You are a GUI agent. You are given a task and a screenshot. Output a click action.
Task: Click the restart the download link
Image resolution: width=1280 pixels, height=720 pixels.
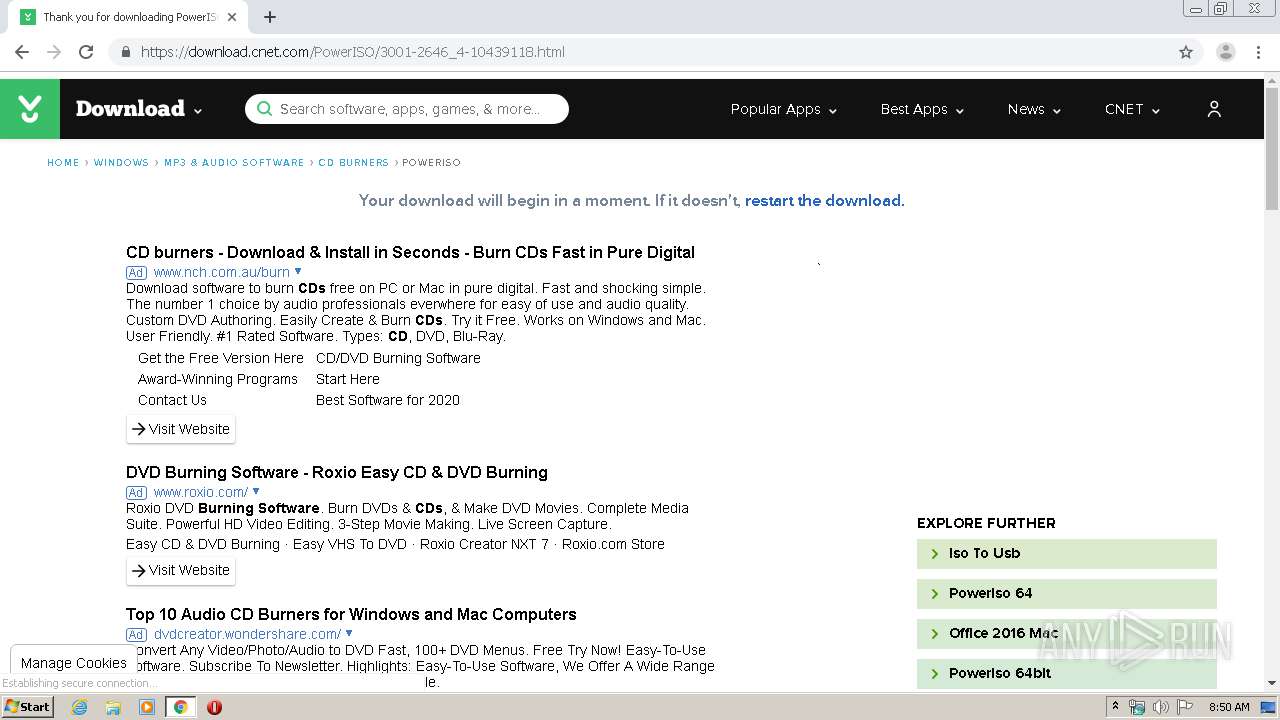[x=823, y=201]
